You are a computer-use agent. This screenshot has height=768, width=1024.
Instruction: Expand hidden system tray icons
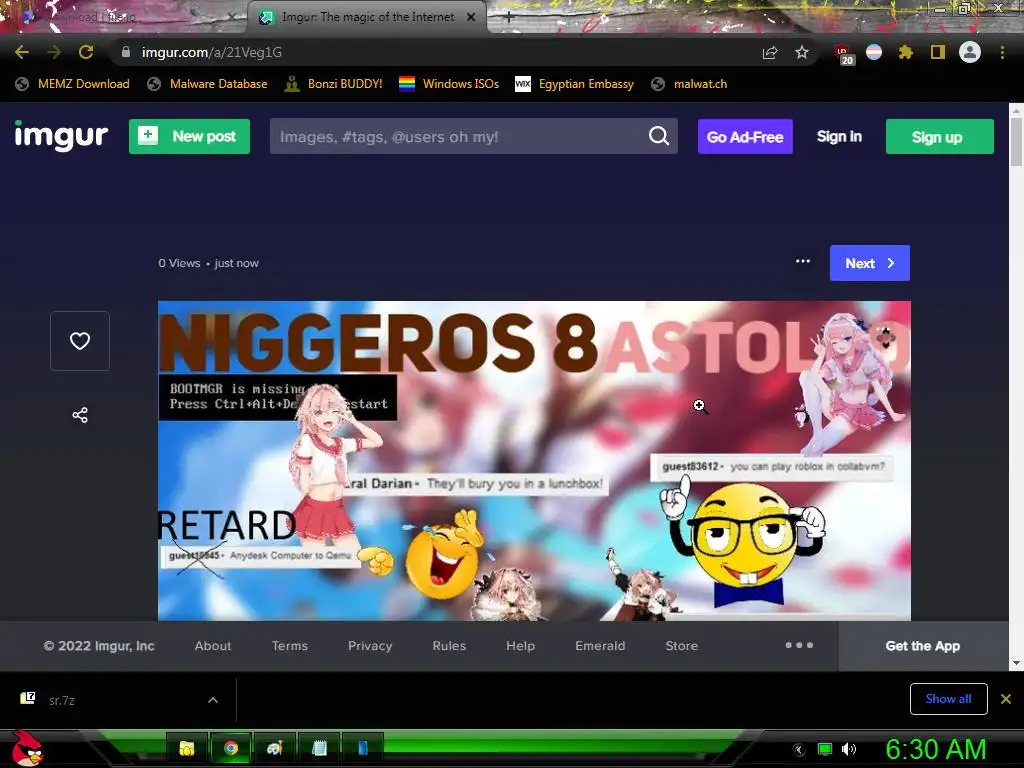pos(799,749)
